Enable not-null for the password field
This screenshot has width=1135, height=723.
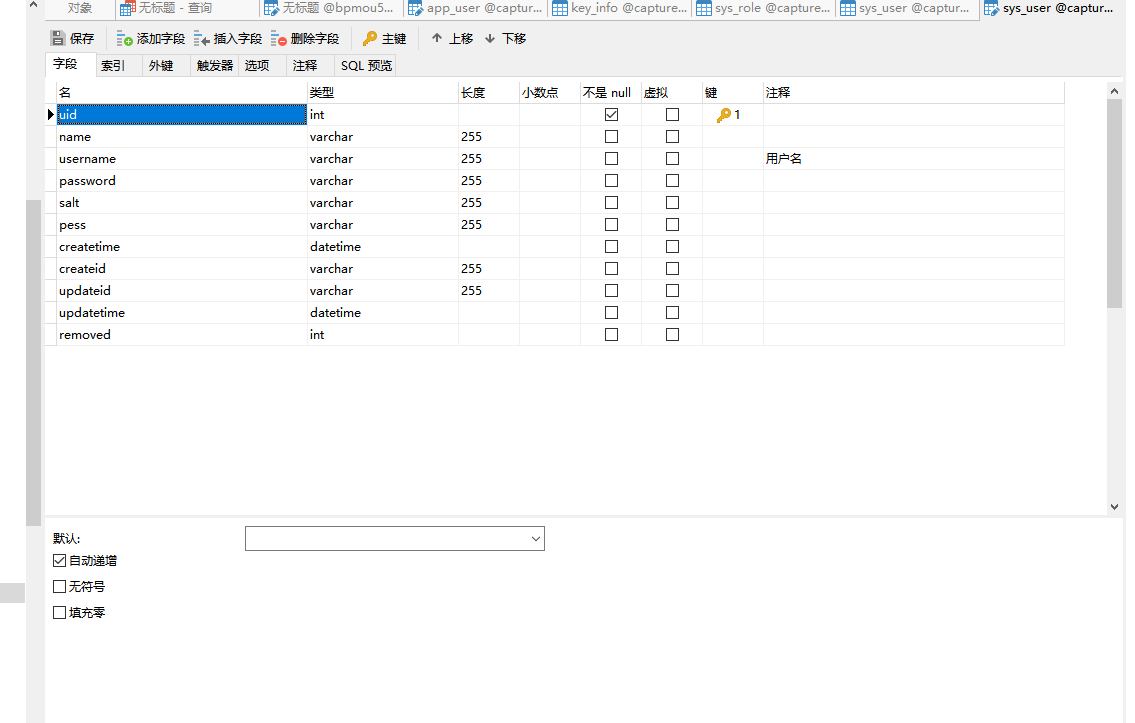point(612,180)
